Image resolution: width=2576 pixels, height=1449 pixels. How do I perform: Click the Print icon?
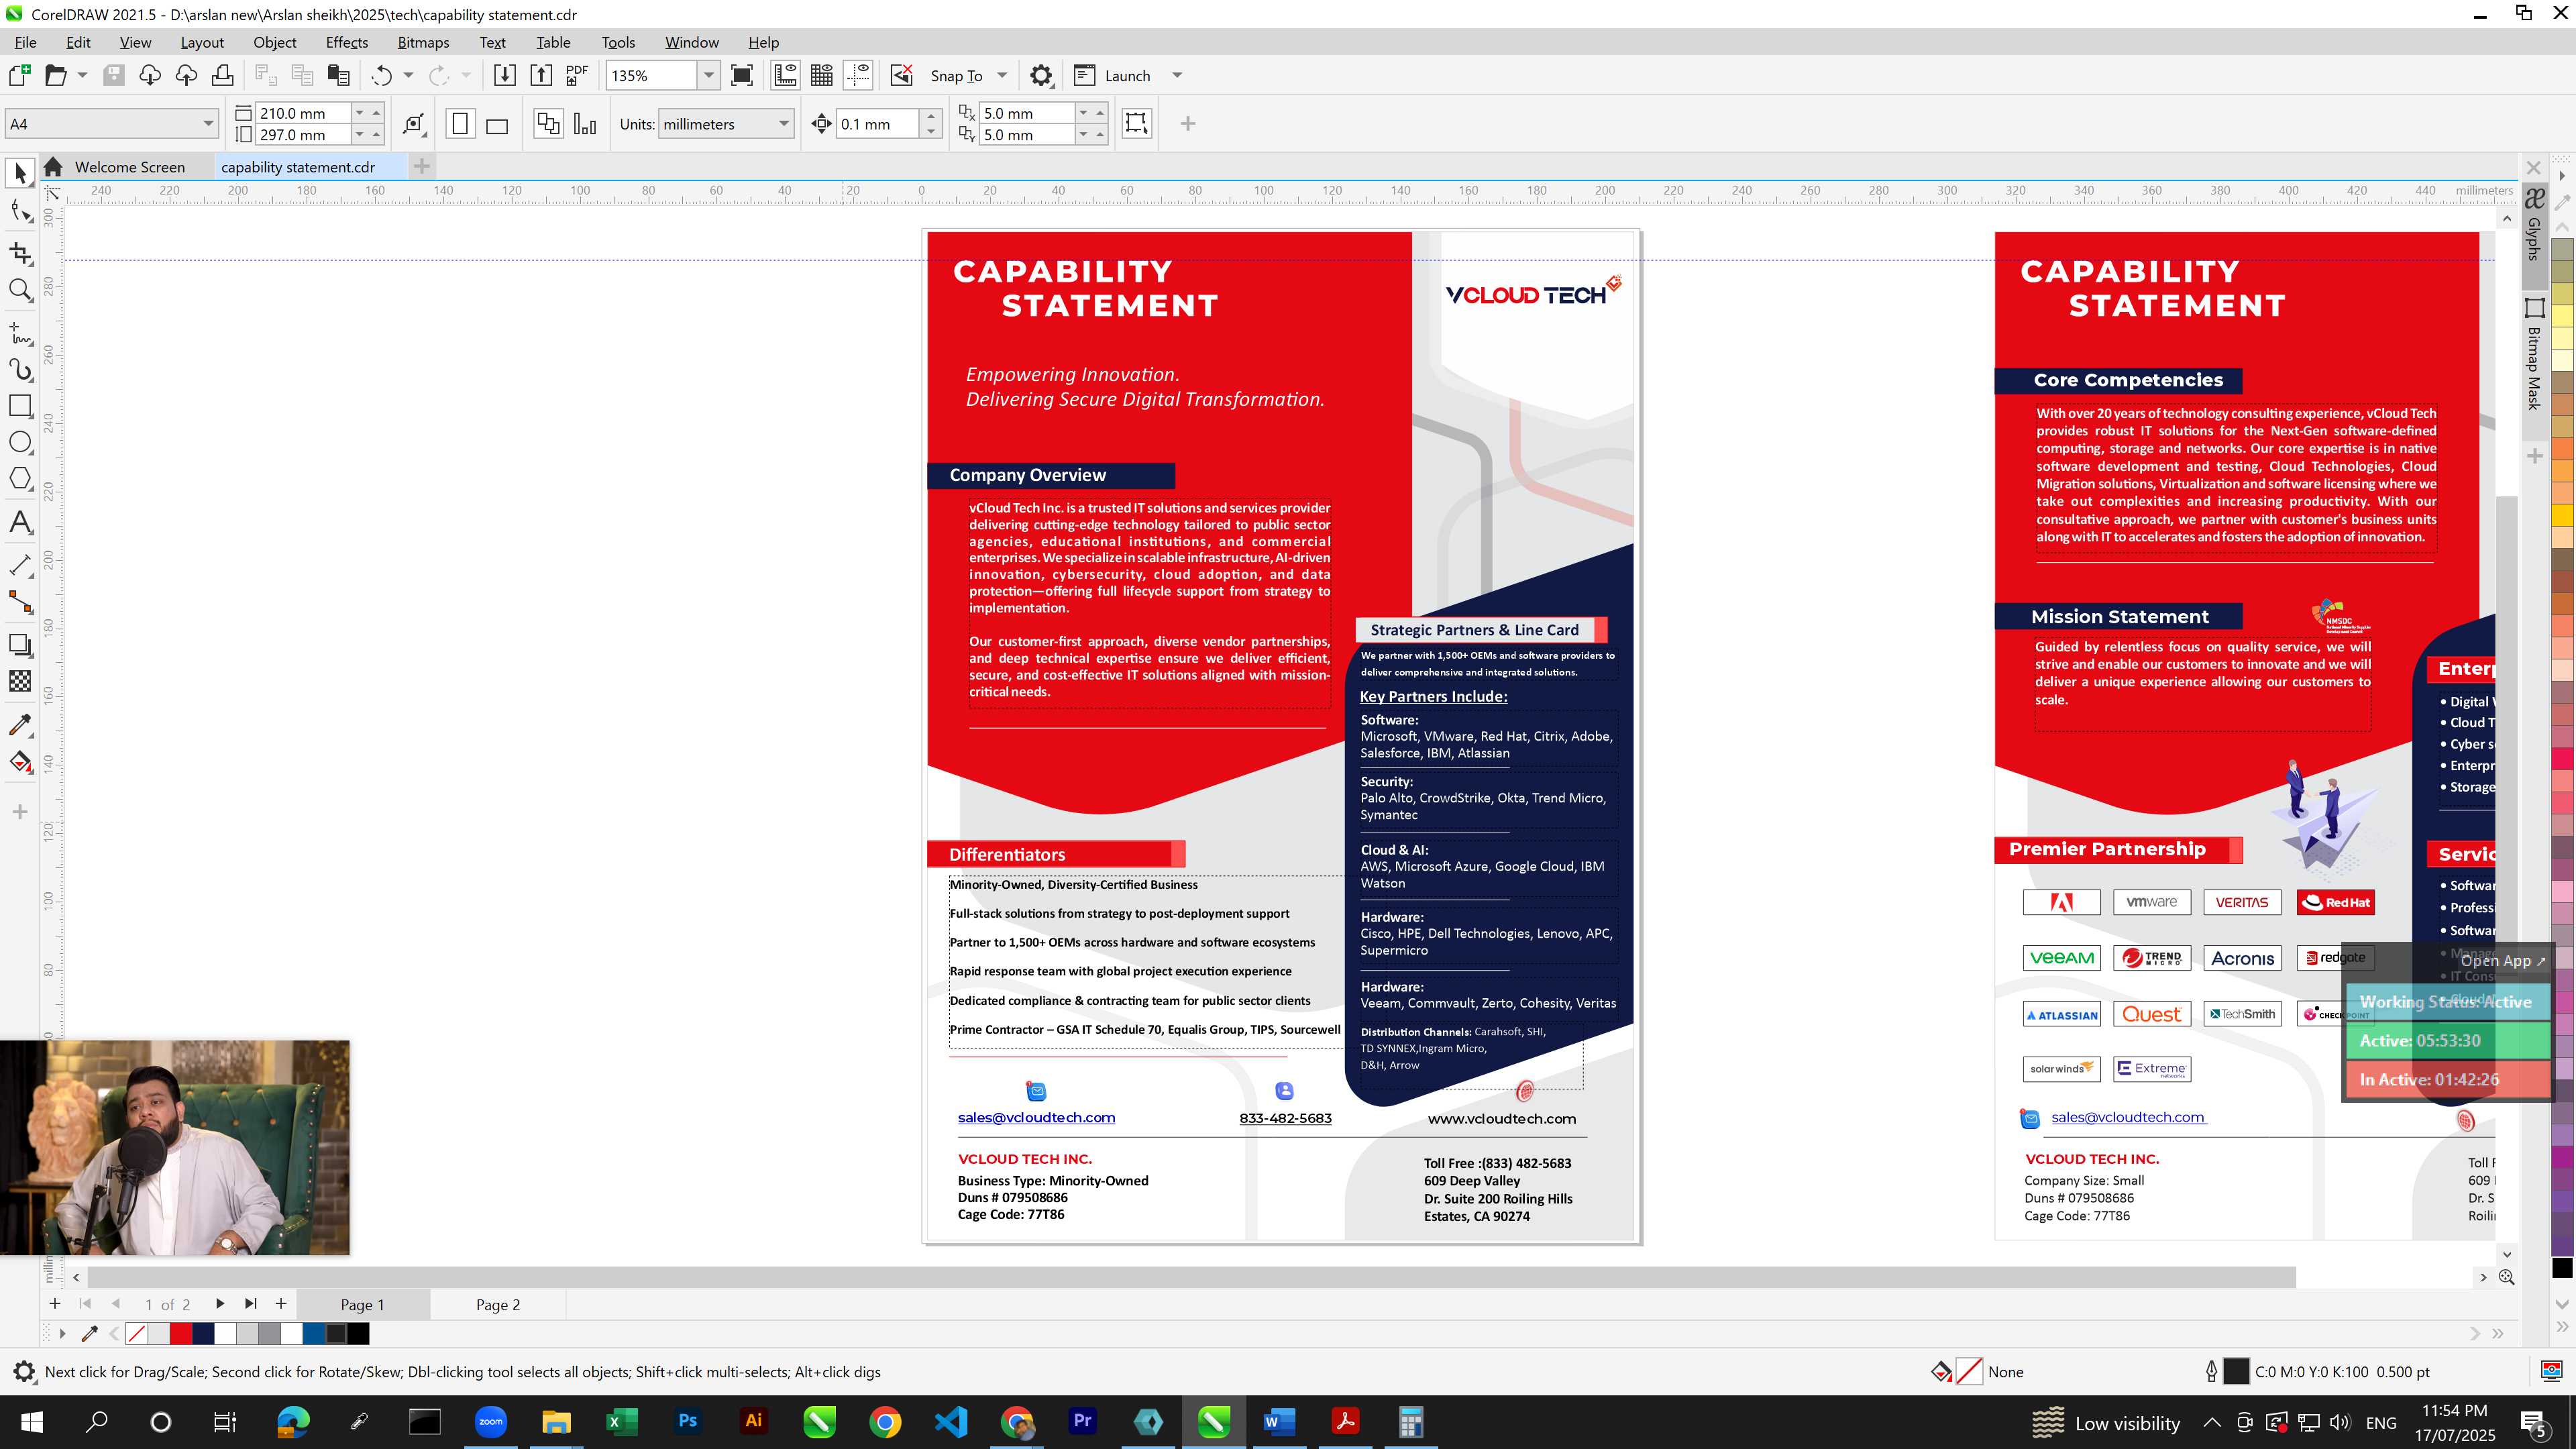(222, 75)
